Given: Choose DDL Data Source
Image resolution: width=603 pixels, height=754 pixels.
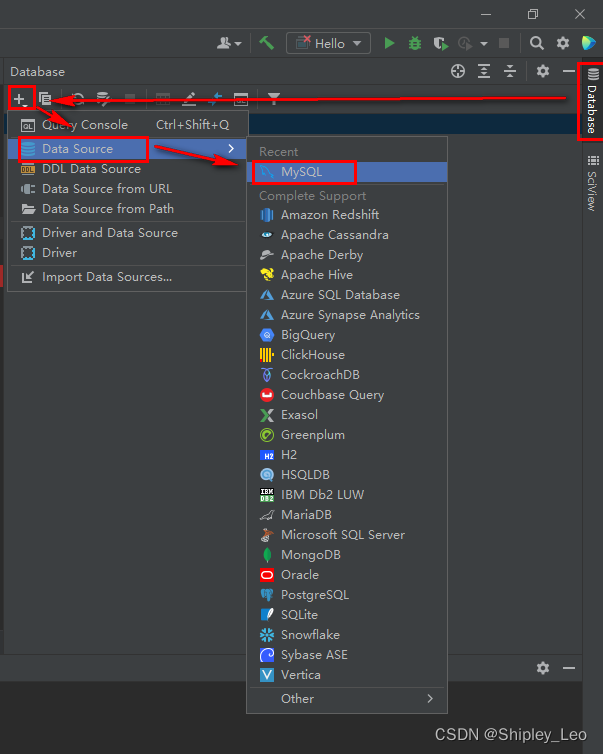Looking at the screenshot, I should click(127, 169).
